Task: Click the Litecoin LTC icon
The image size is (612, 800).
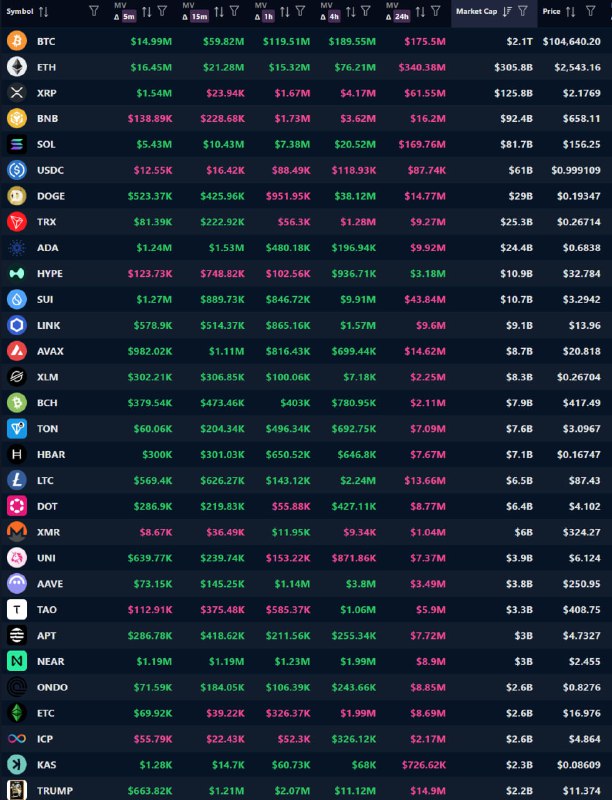Action: pos(17,480)
